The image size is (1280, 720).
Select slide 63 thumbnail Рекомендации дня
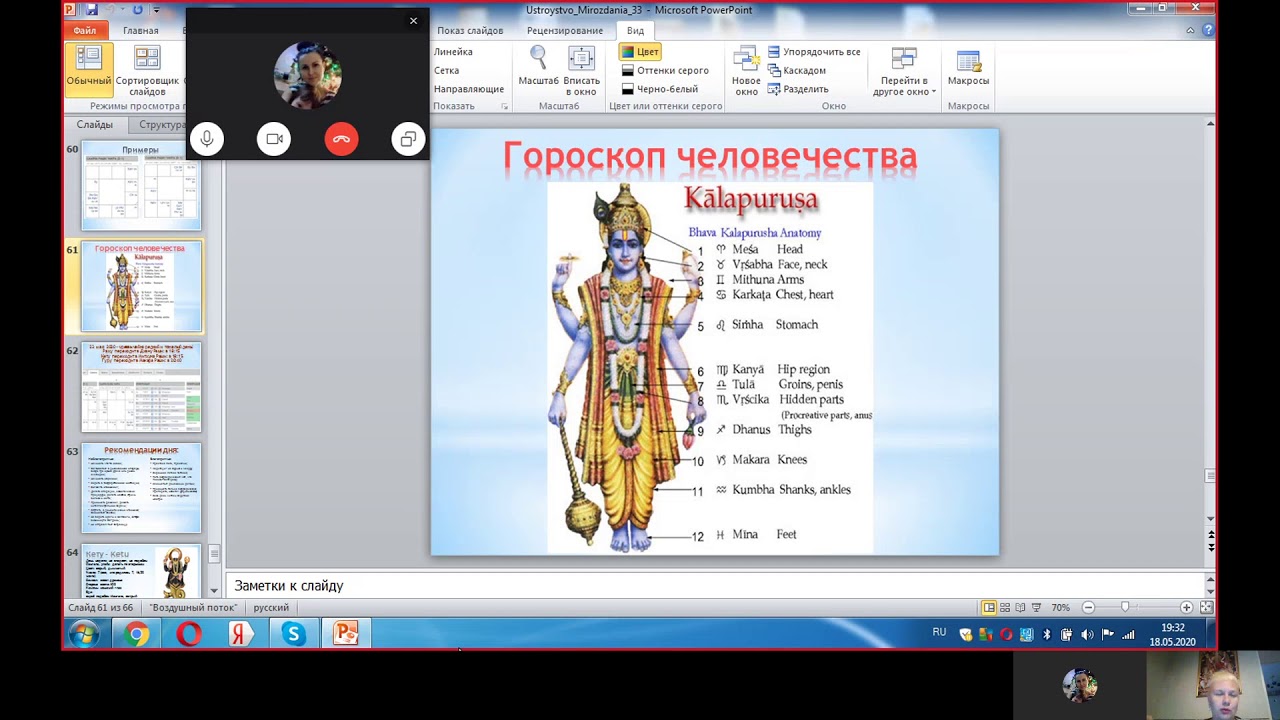coord(141,488)
